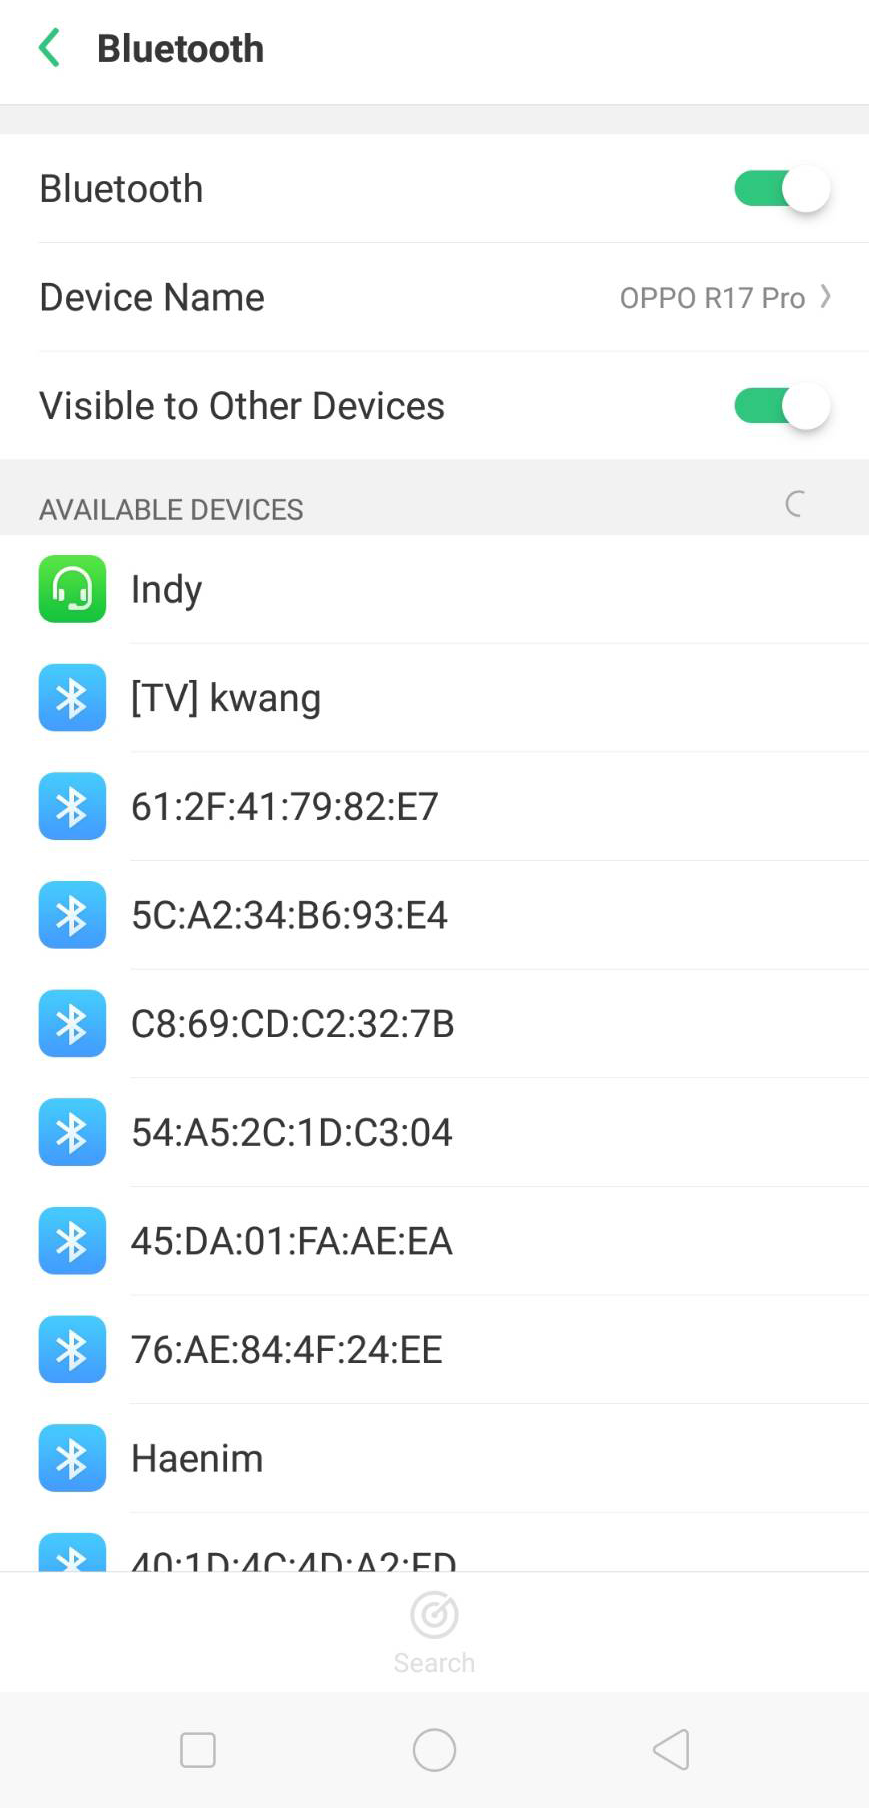The width and height of the screenshot is (869, 1808).
Task: Open OPPO R17 Pro device name value
Action: pyautogui.click(x=712, y=298)
